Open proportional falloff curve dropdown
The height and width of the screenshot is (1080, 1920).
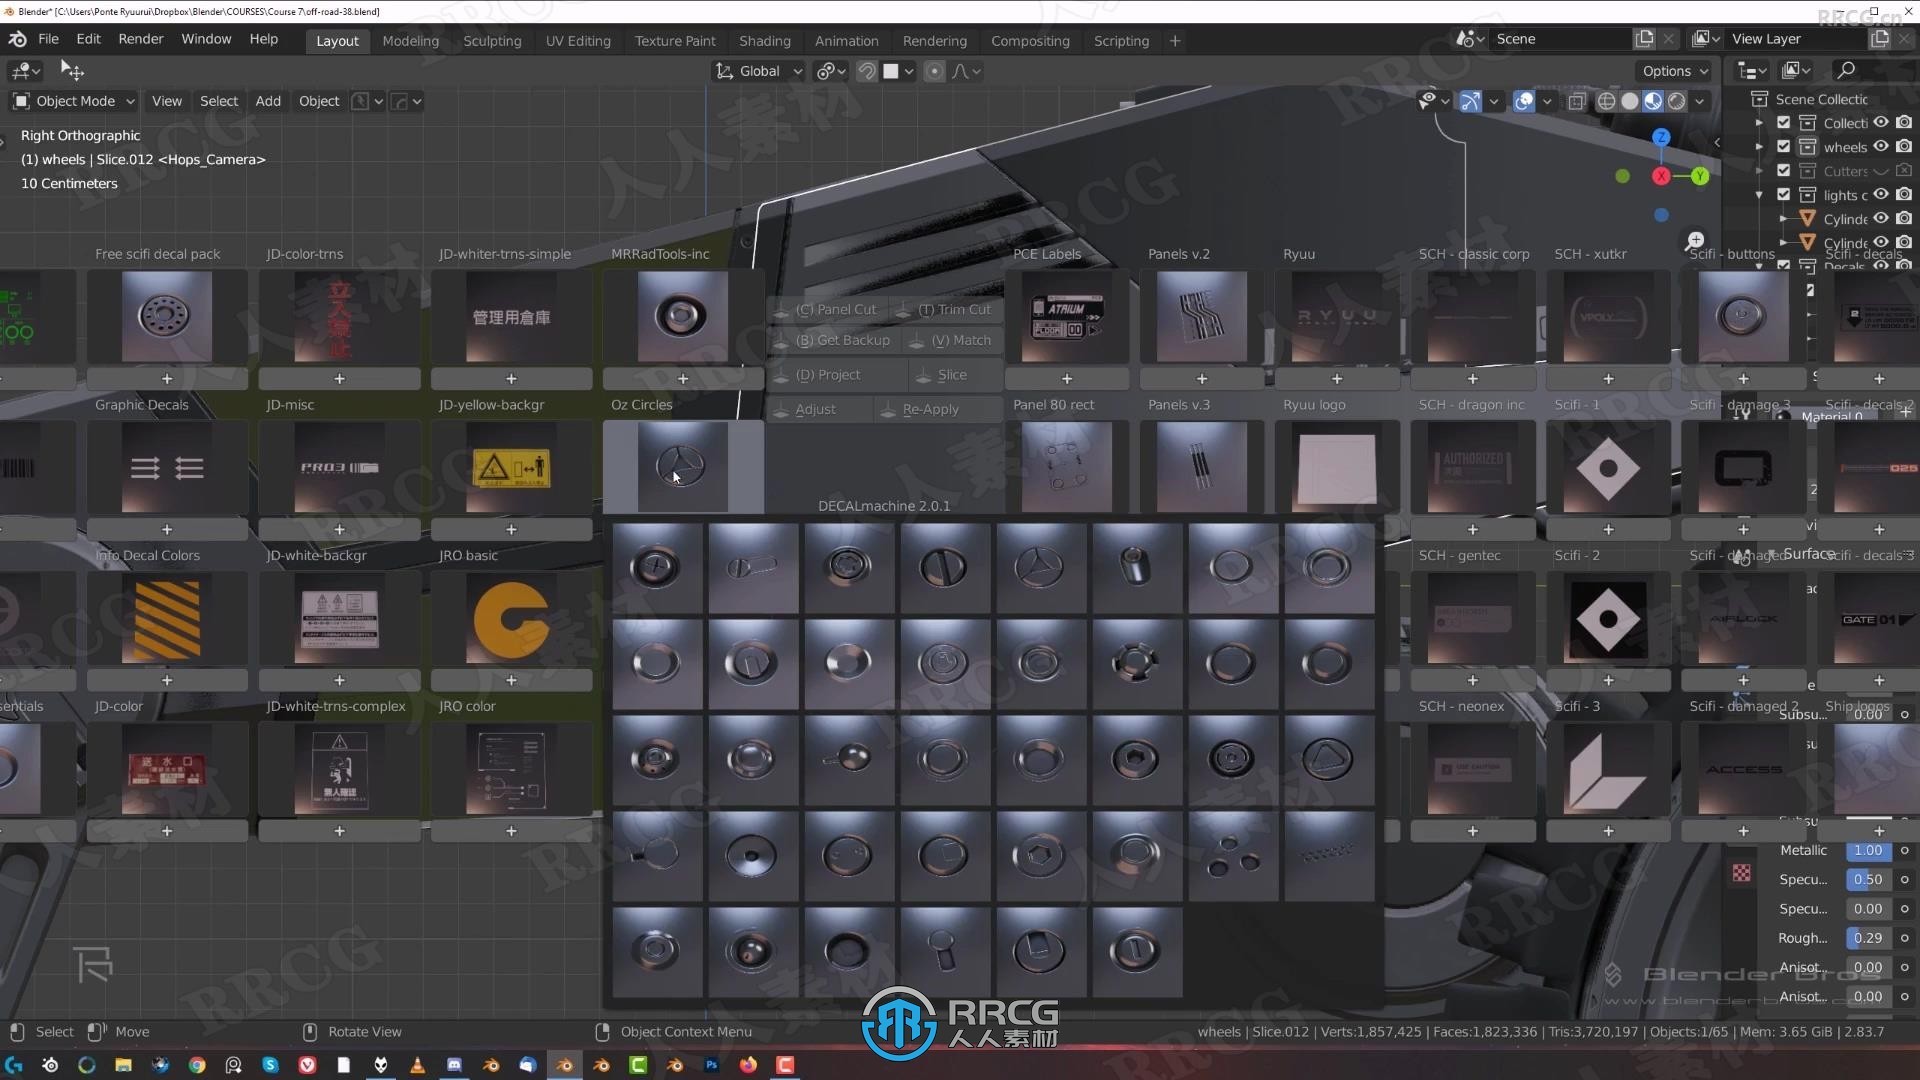[x=966, y=71]
